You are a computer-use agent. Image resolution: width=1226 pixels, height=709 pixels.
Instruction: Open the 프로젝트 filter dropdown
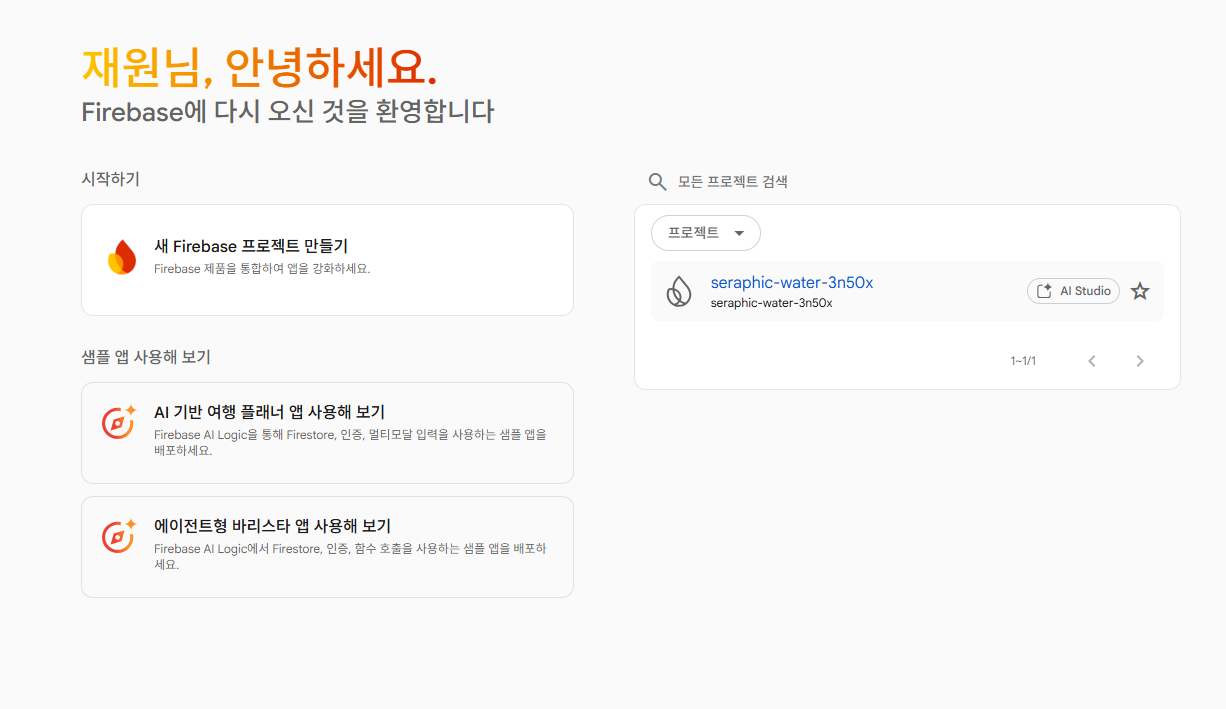pyautogui.click(x=706, y=233)
